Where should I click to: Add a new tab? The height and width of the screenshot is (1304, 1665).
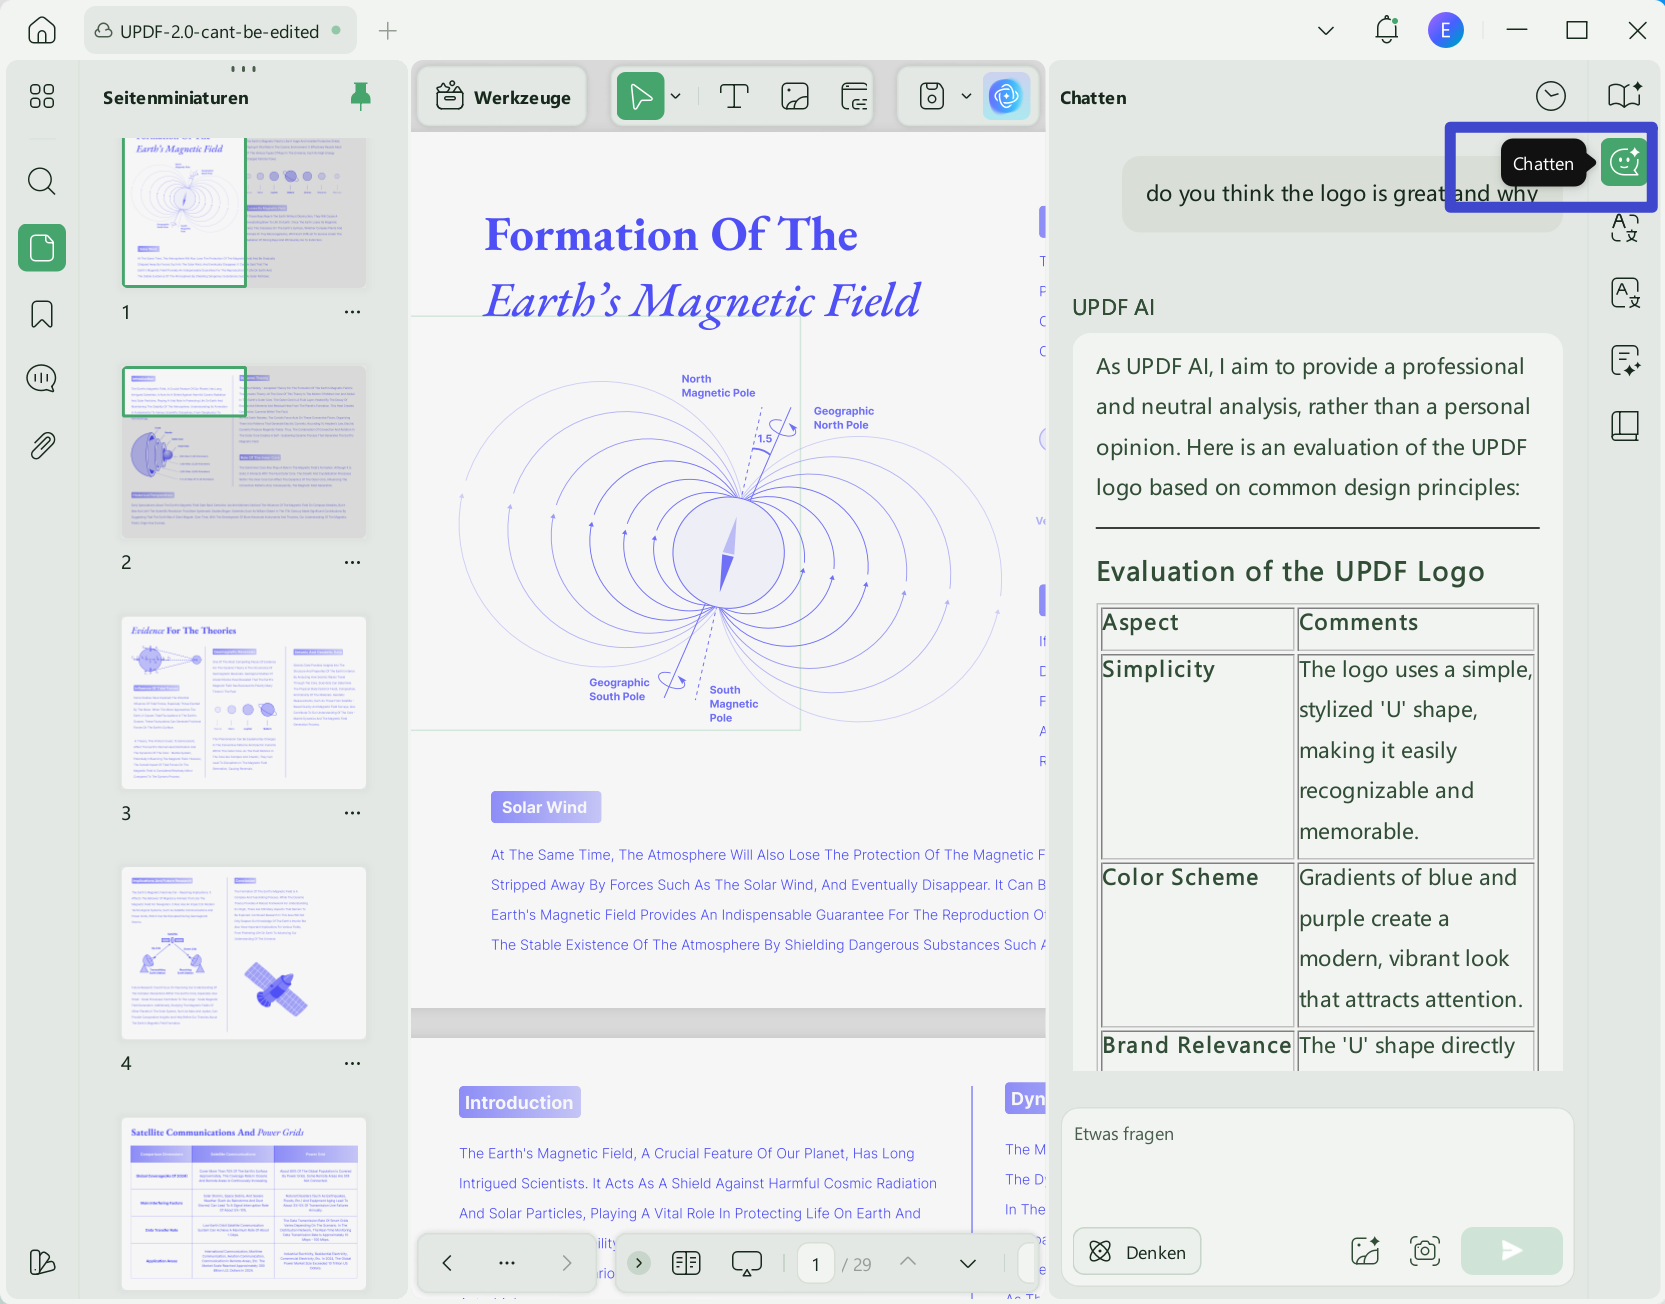pos(388,31)
